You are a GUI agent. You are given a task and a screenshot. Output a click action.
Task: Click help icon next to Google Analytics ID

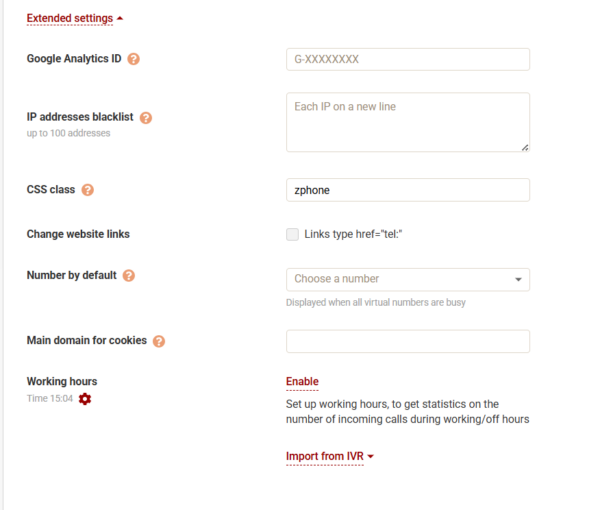tap(134, 59)
